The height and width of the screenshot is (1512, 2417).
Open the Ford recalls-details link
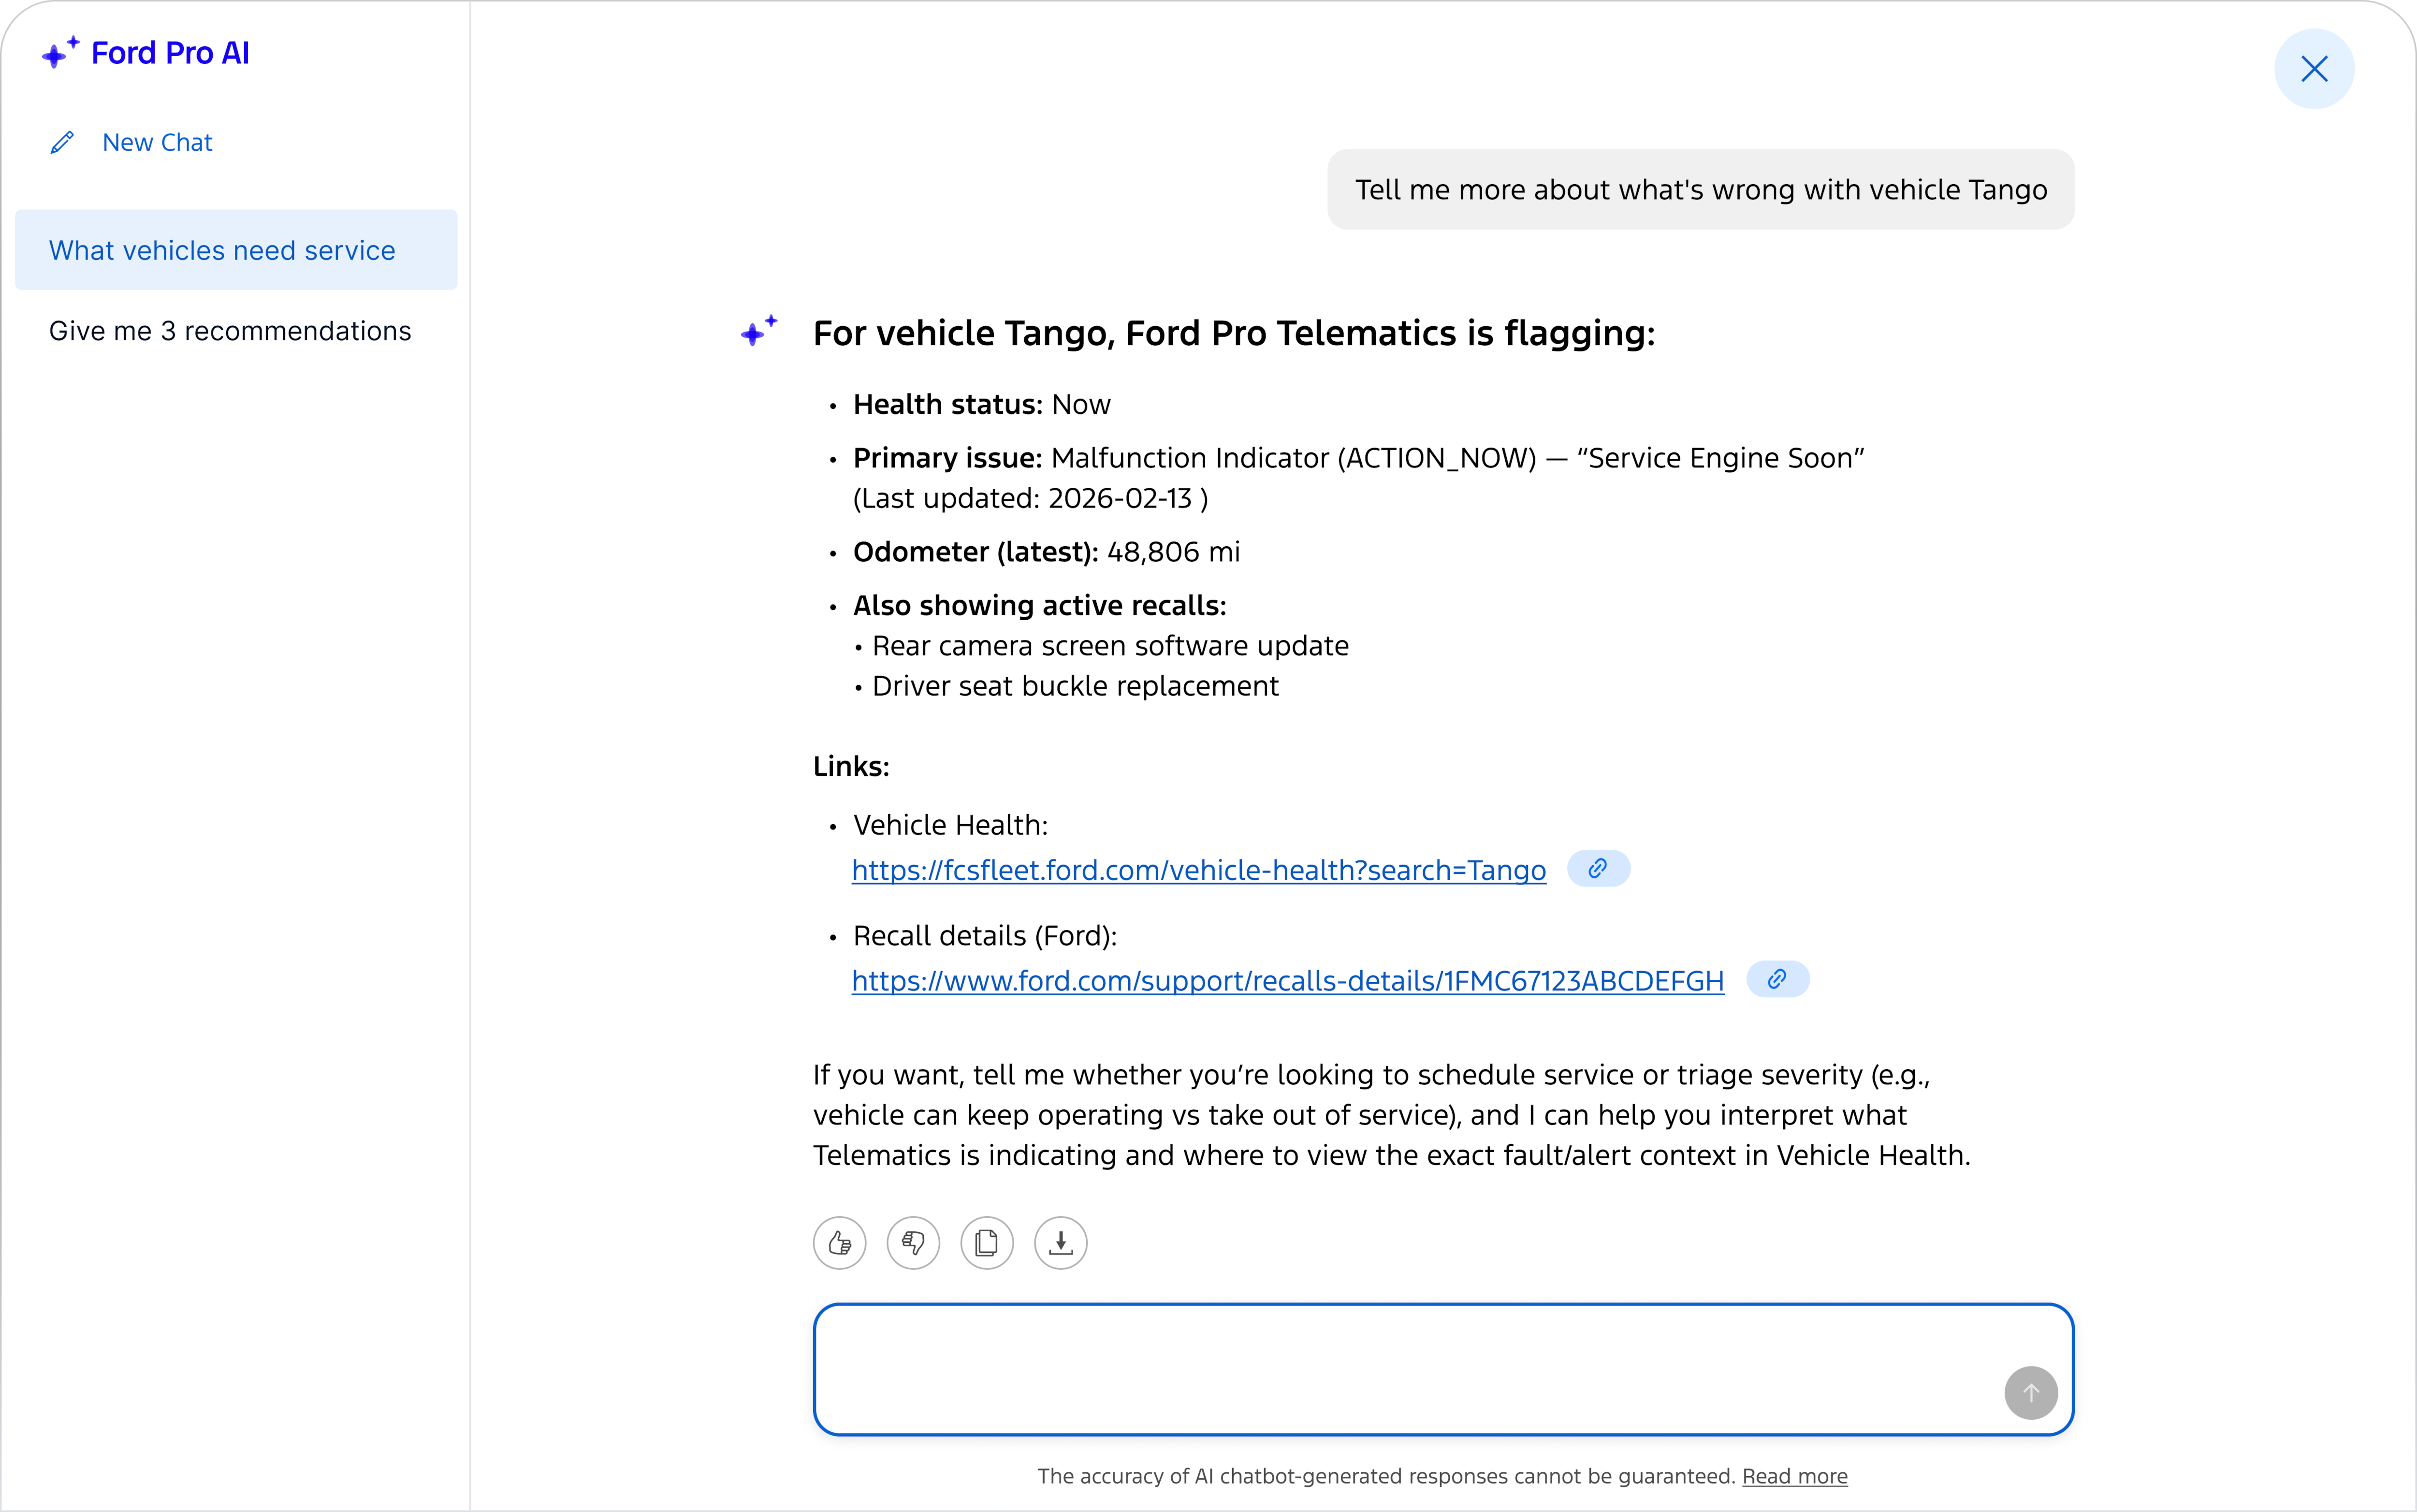(1288, 981)
